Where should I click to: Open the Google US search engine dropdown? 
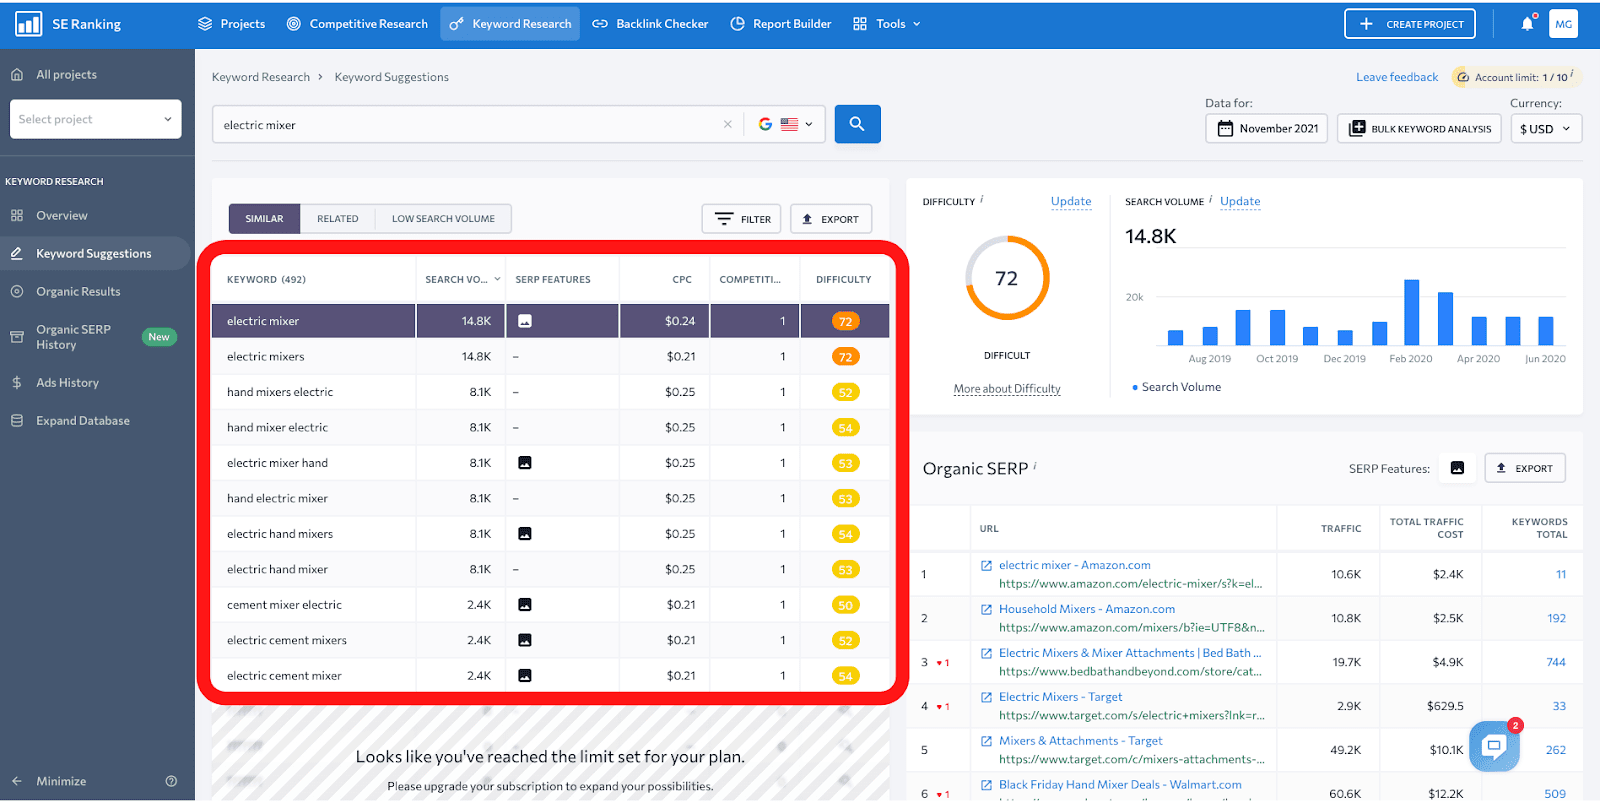click(785, 125)
